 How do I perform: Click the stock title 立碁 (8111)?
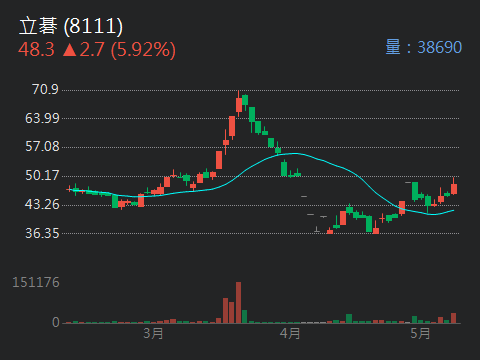tap(71, 26)
